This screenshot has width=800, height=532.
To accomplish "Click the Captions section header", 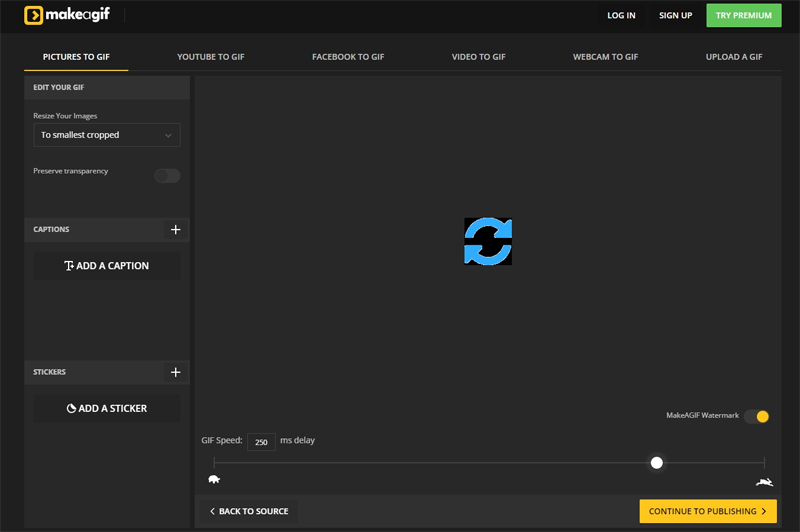I will (107, 230).
